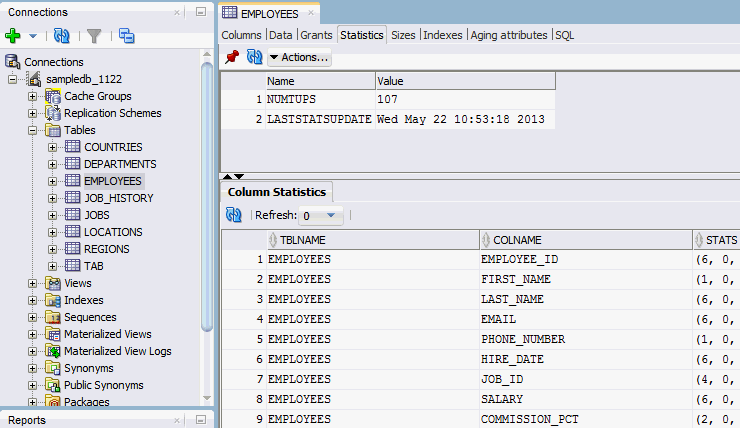Click the Sequences folder icon
Image resolution: width=740 pixels, height=428 pixels.
(x=53, y=317)
